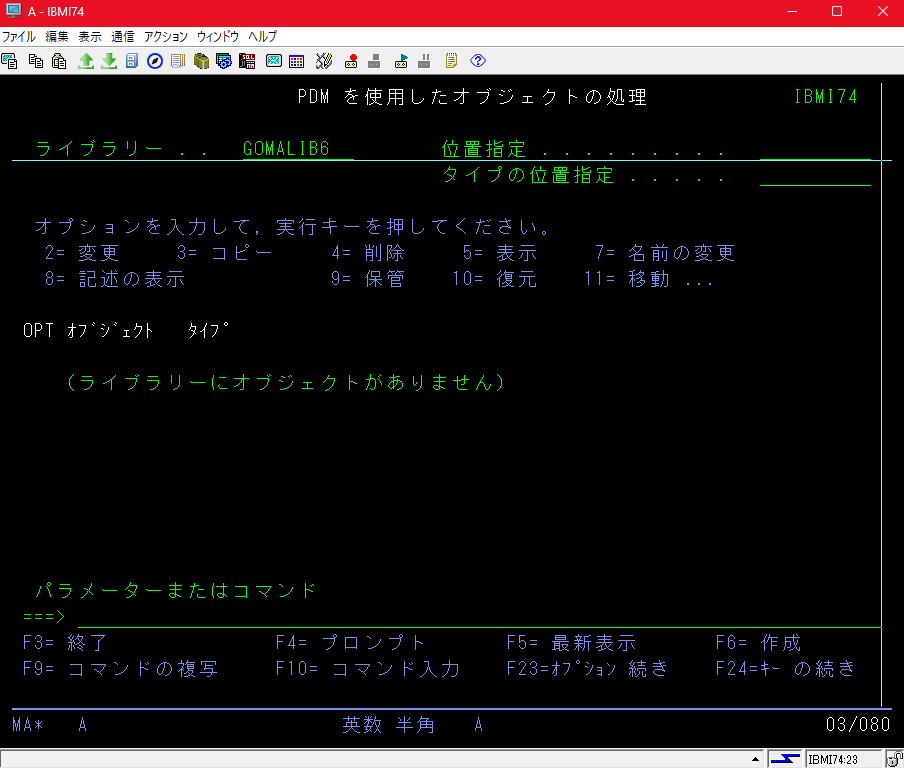The image size is (904, 768).
Task: Click the print screen toolbar icon
Action: tap(9, 61)
